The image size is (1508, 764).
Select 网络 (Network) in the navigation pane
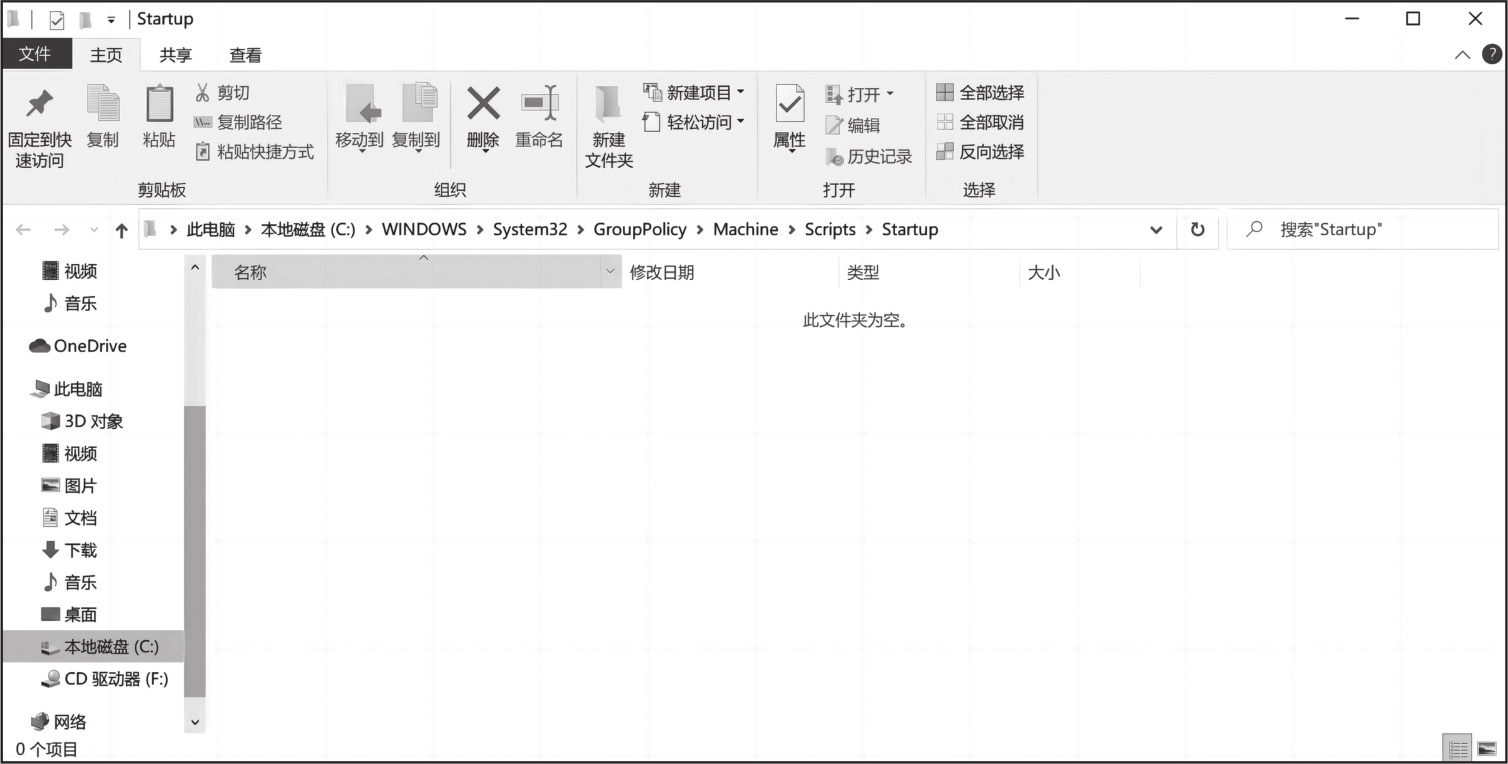click(x=59, y=721)
